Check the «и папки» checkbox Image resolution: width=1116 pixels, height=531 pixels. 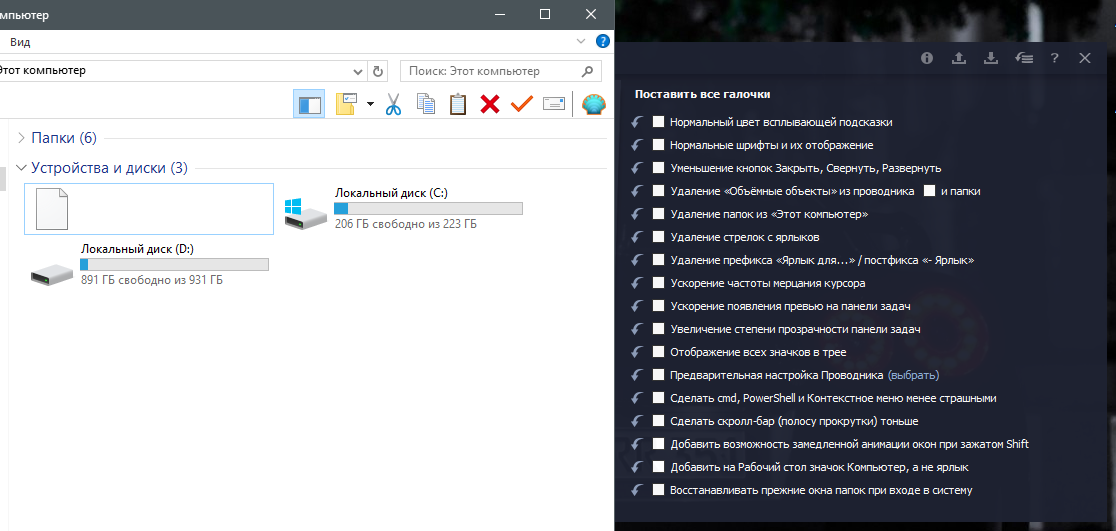coord(929,191)
